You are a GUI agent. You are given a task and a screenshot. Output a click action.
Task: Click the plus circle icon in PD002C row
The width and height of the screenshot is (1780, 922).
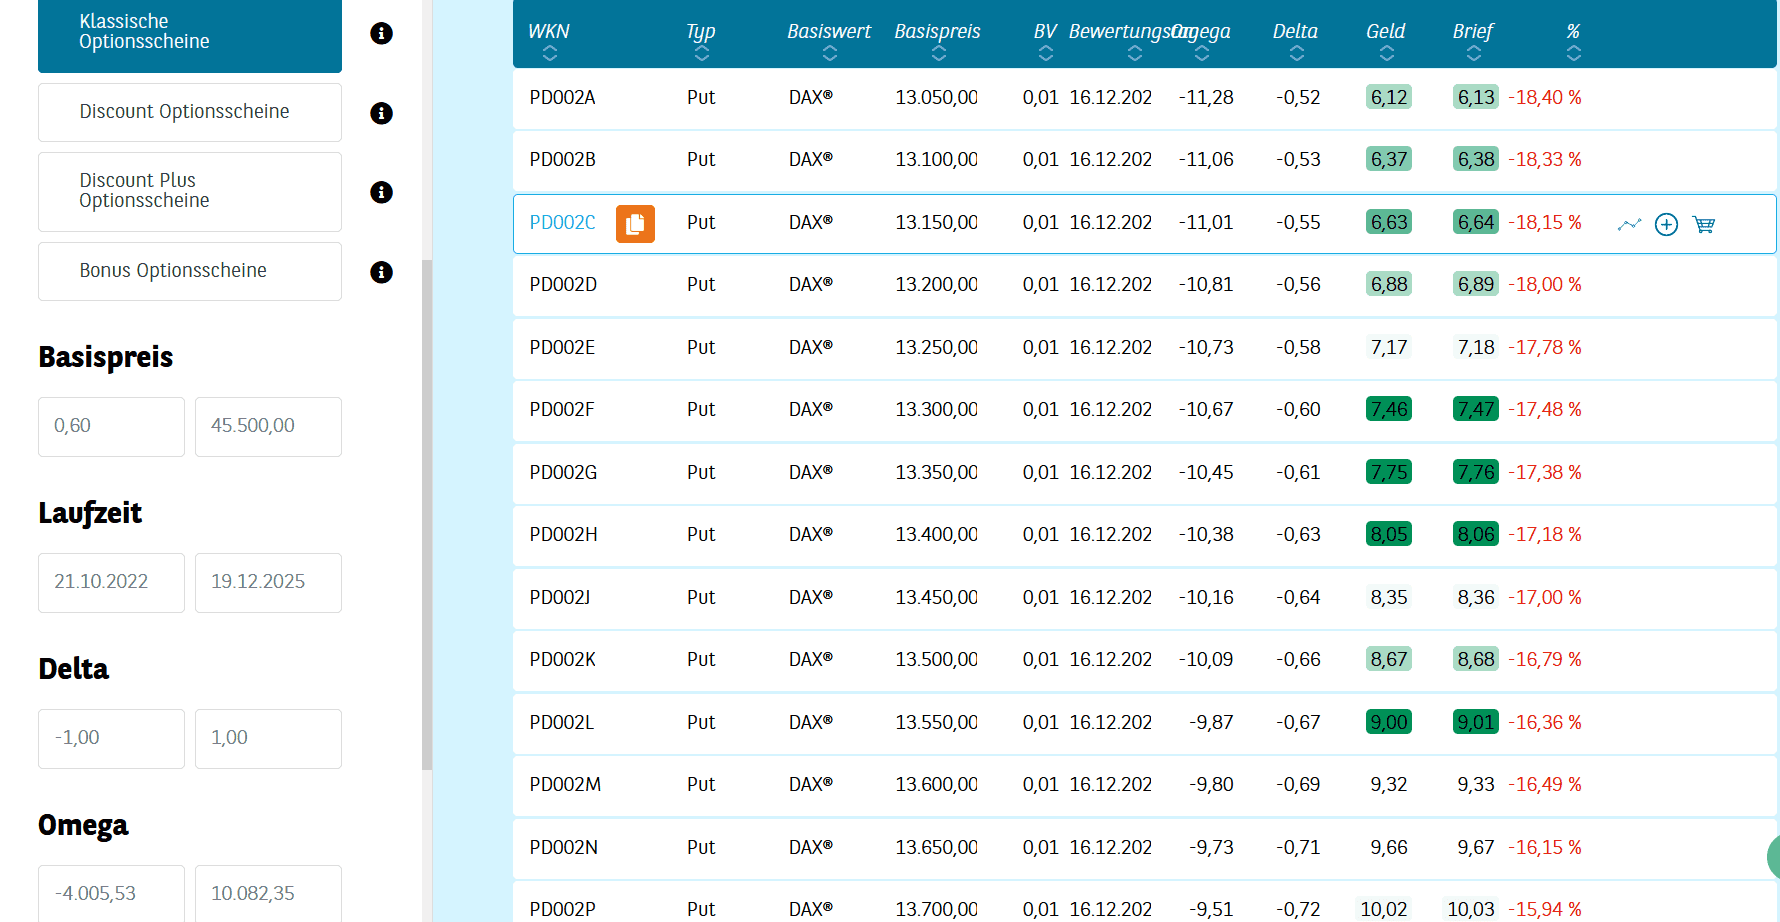click(1666, 224)
